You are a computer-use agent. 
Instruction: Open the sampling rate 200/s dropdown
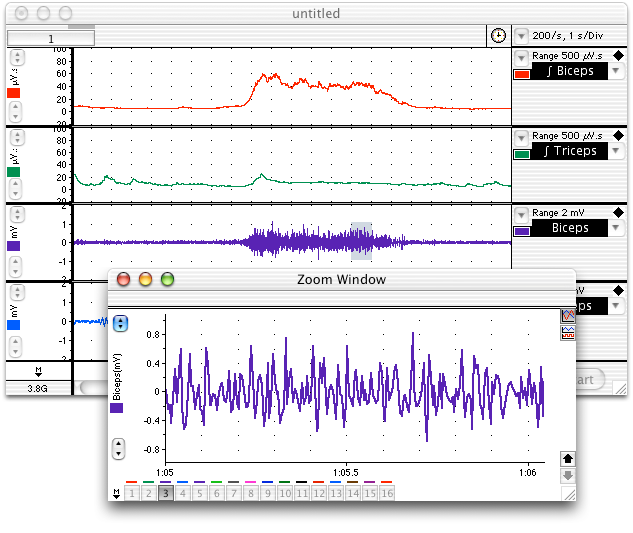click(x=522, y=36)
